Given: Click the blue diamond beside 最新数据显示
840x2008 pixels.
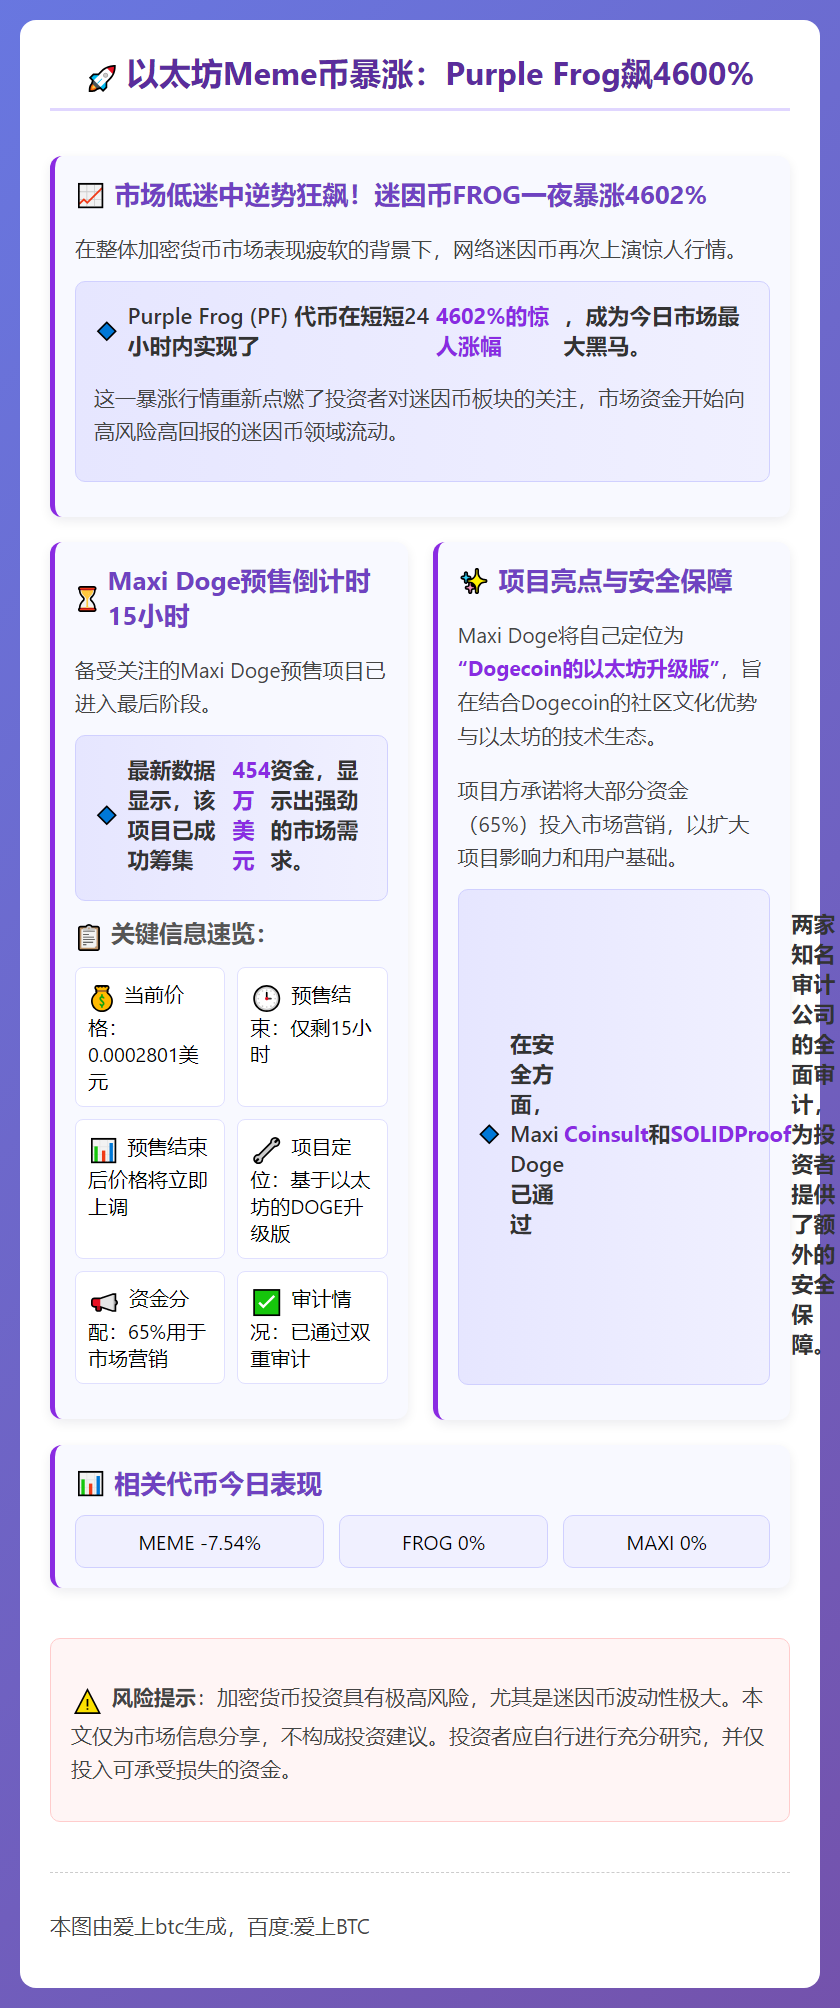Looking at the screenshot, I should pos(107,815).
